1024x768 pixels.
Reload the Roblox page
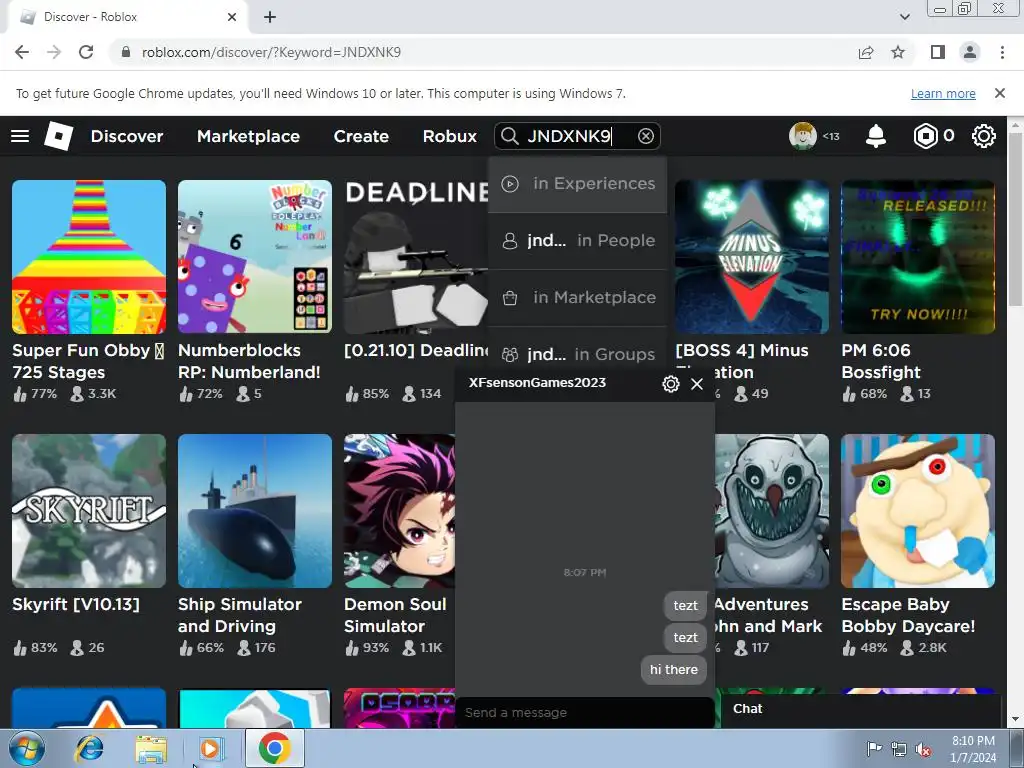click(x=86, y=52)
